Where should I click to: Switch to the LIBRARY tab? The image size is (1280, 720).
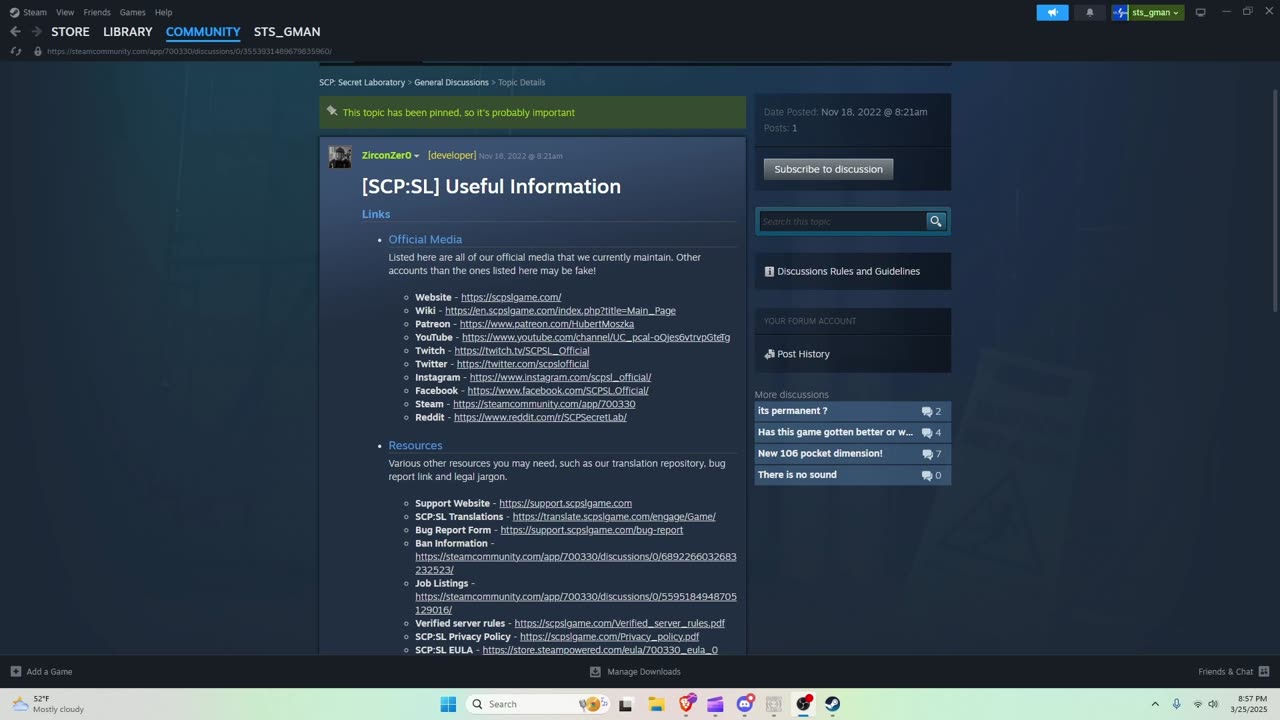pos(128,32)
